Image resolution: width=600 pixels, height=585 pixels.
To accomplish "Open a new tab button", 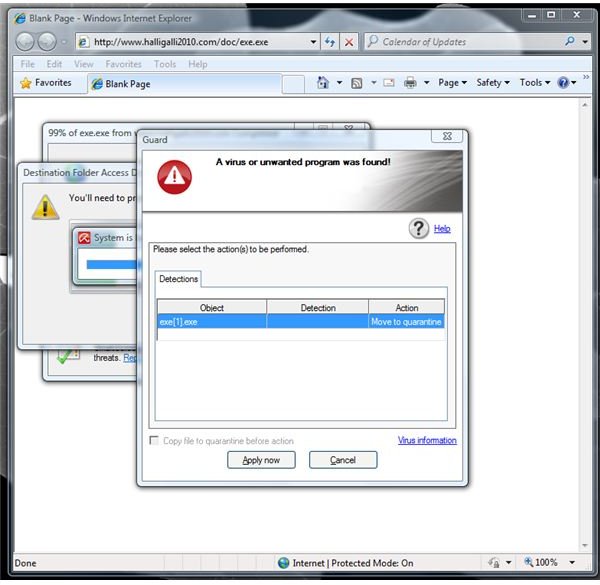I will click(x=293, y=85).
